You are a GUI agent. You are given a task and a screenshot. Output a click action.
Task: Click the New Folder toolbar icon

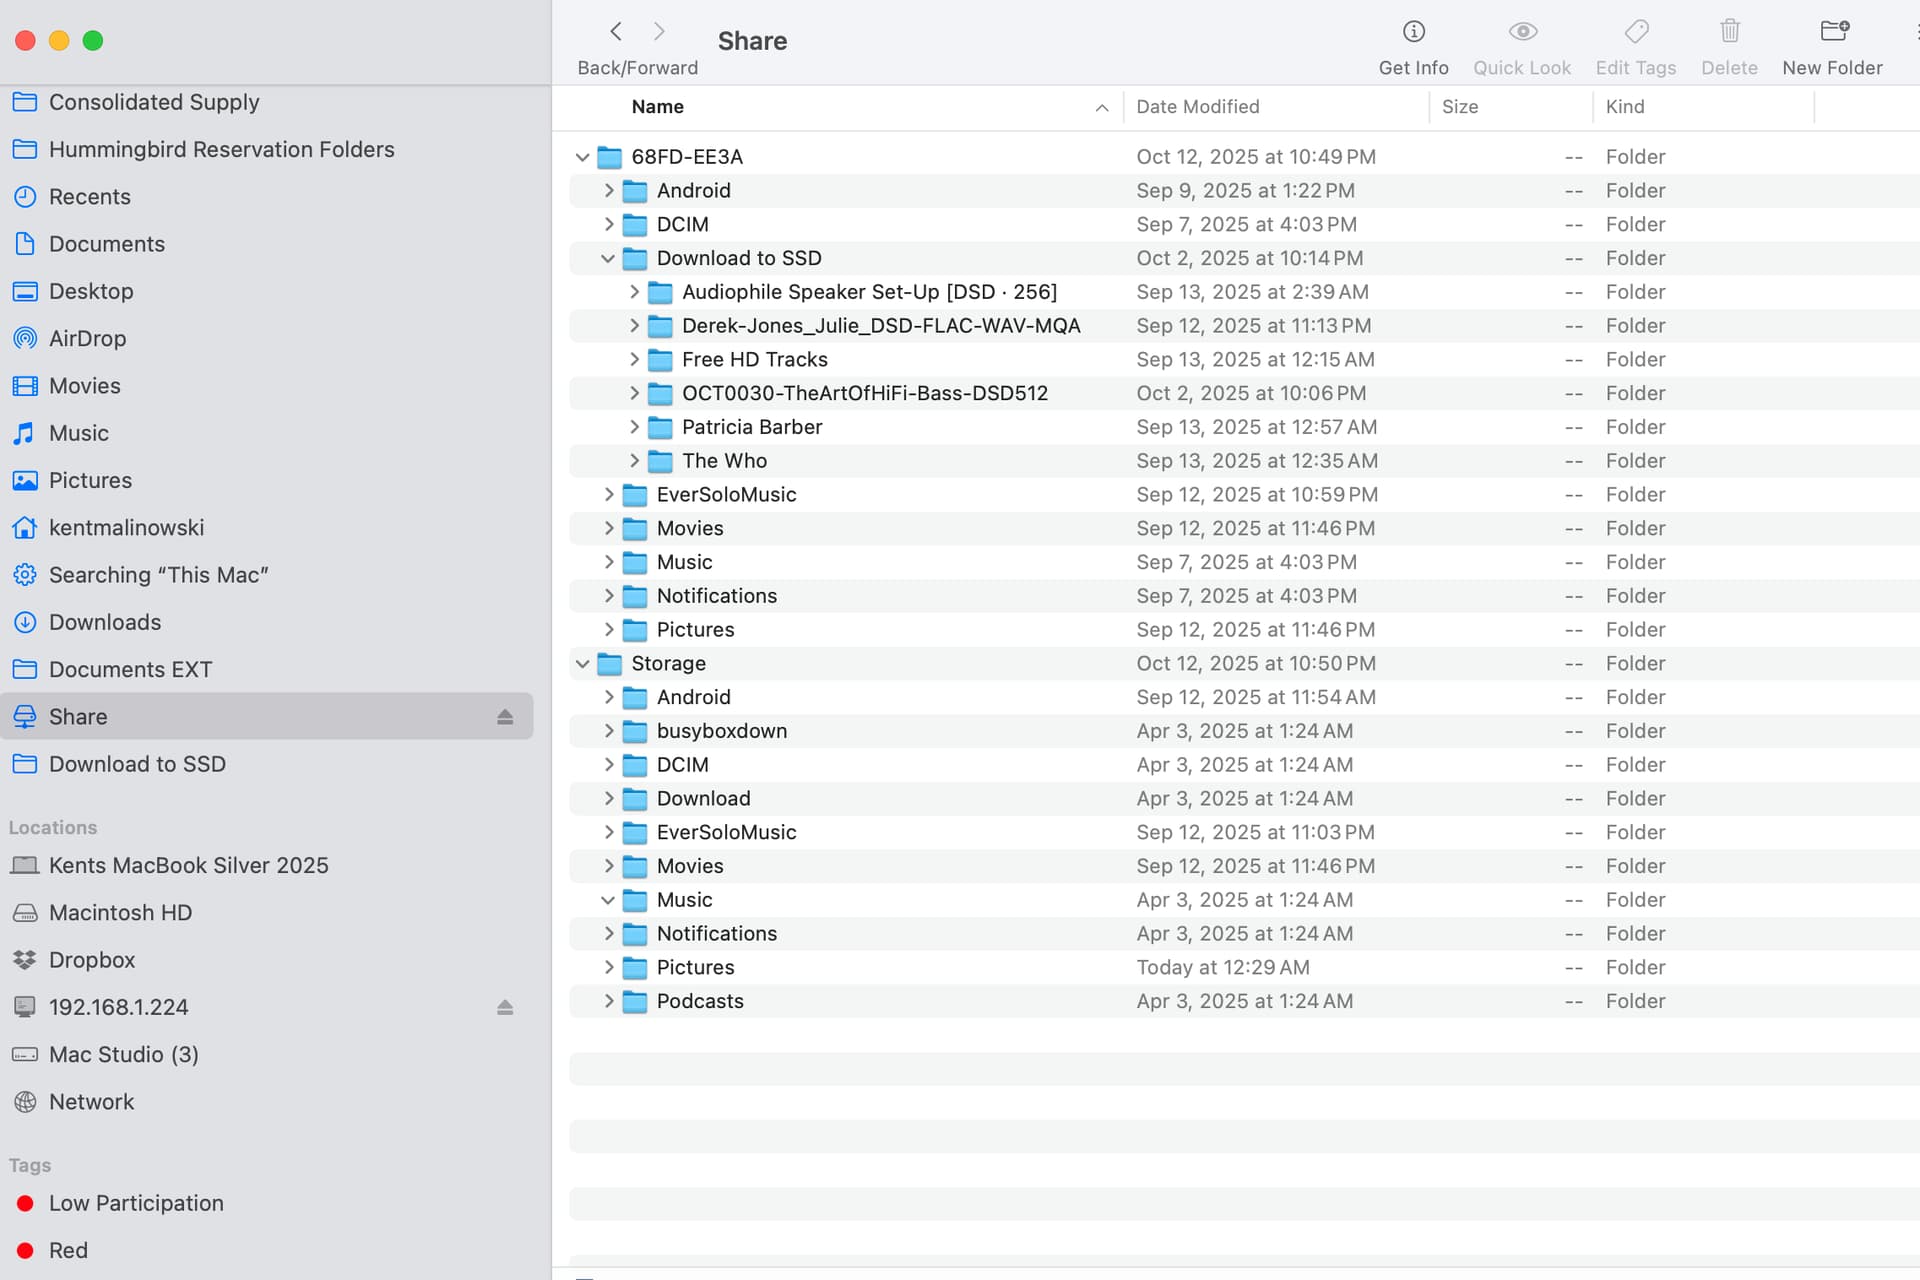pos(1833,32)
